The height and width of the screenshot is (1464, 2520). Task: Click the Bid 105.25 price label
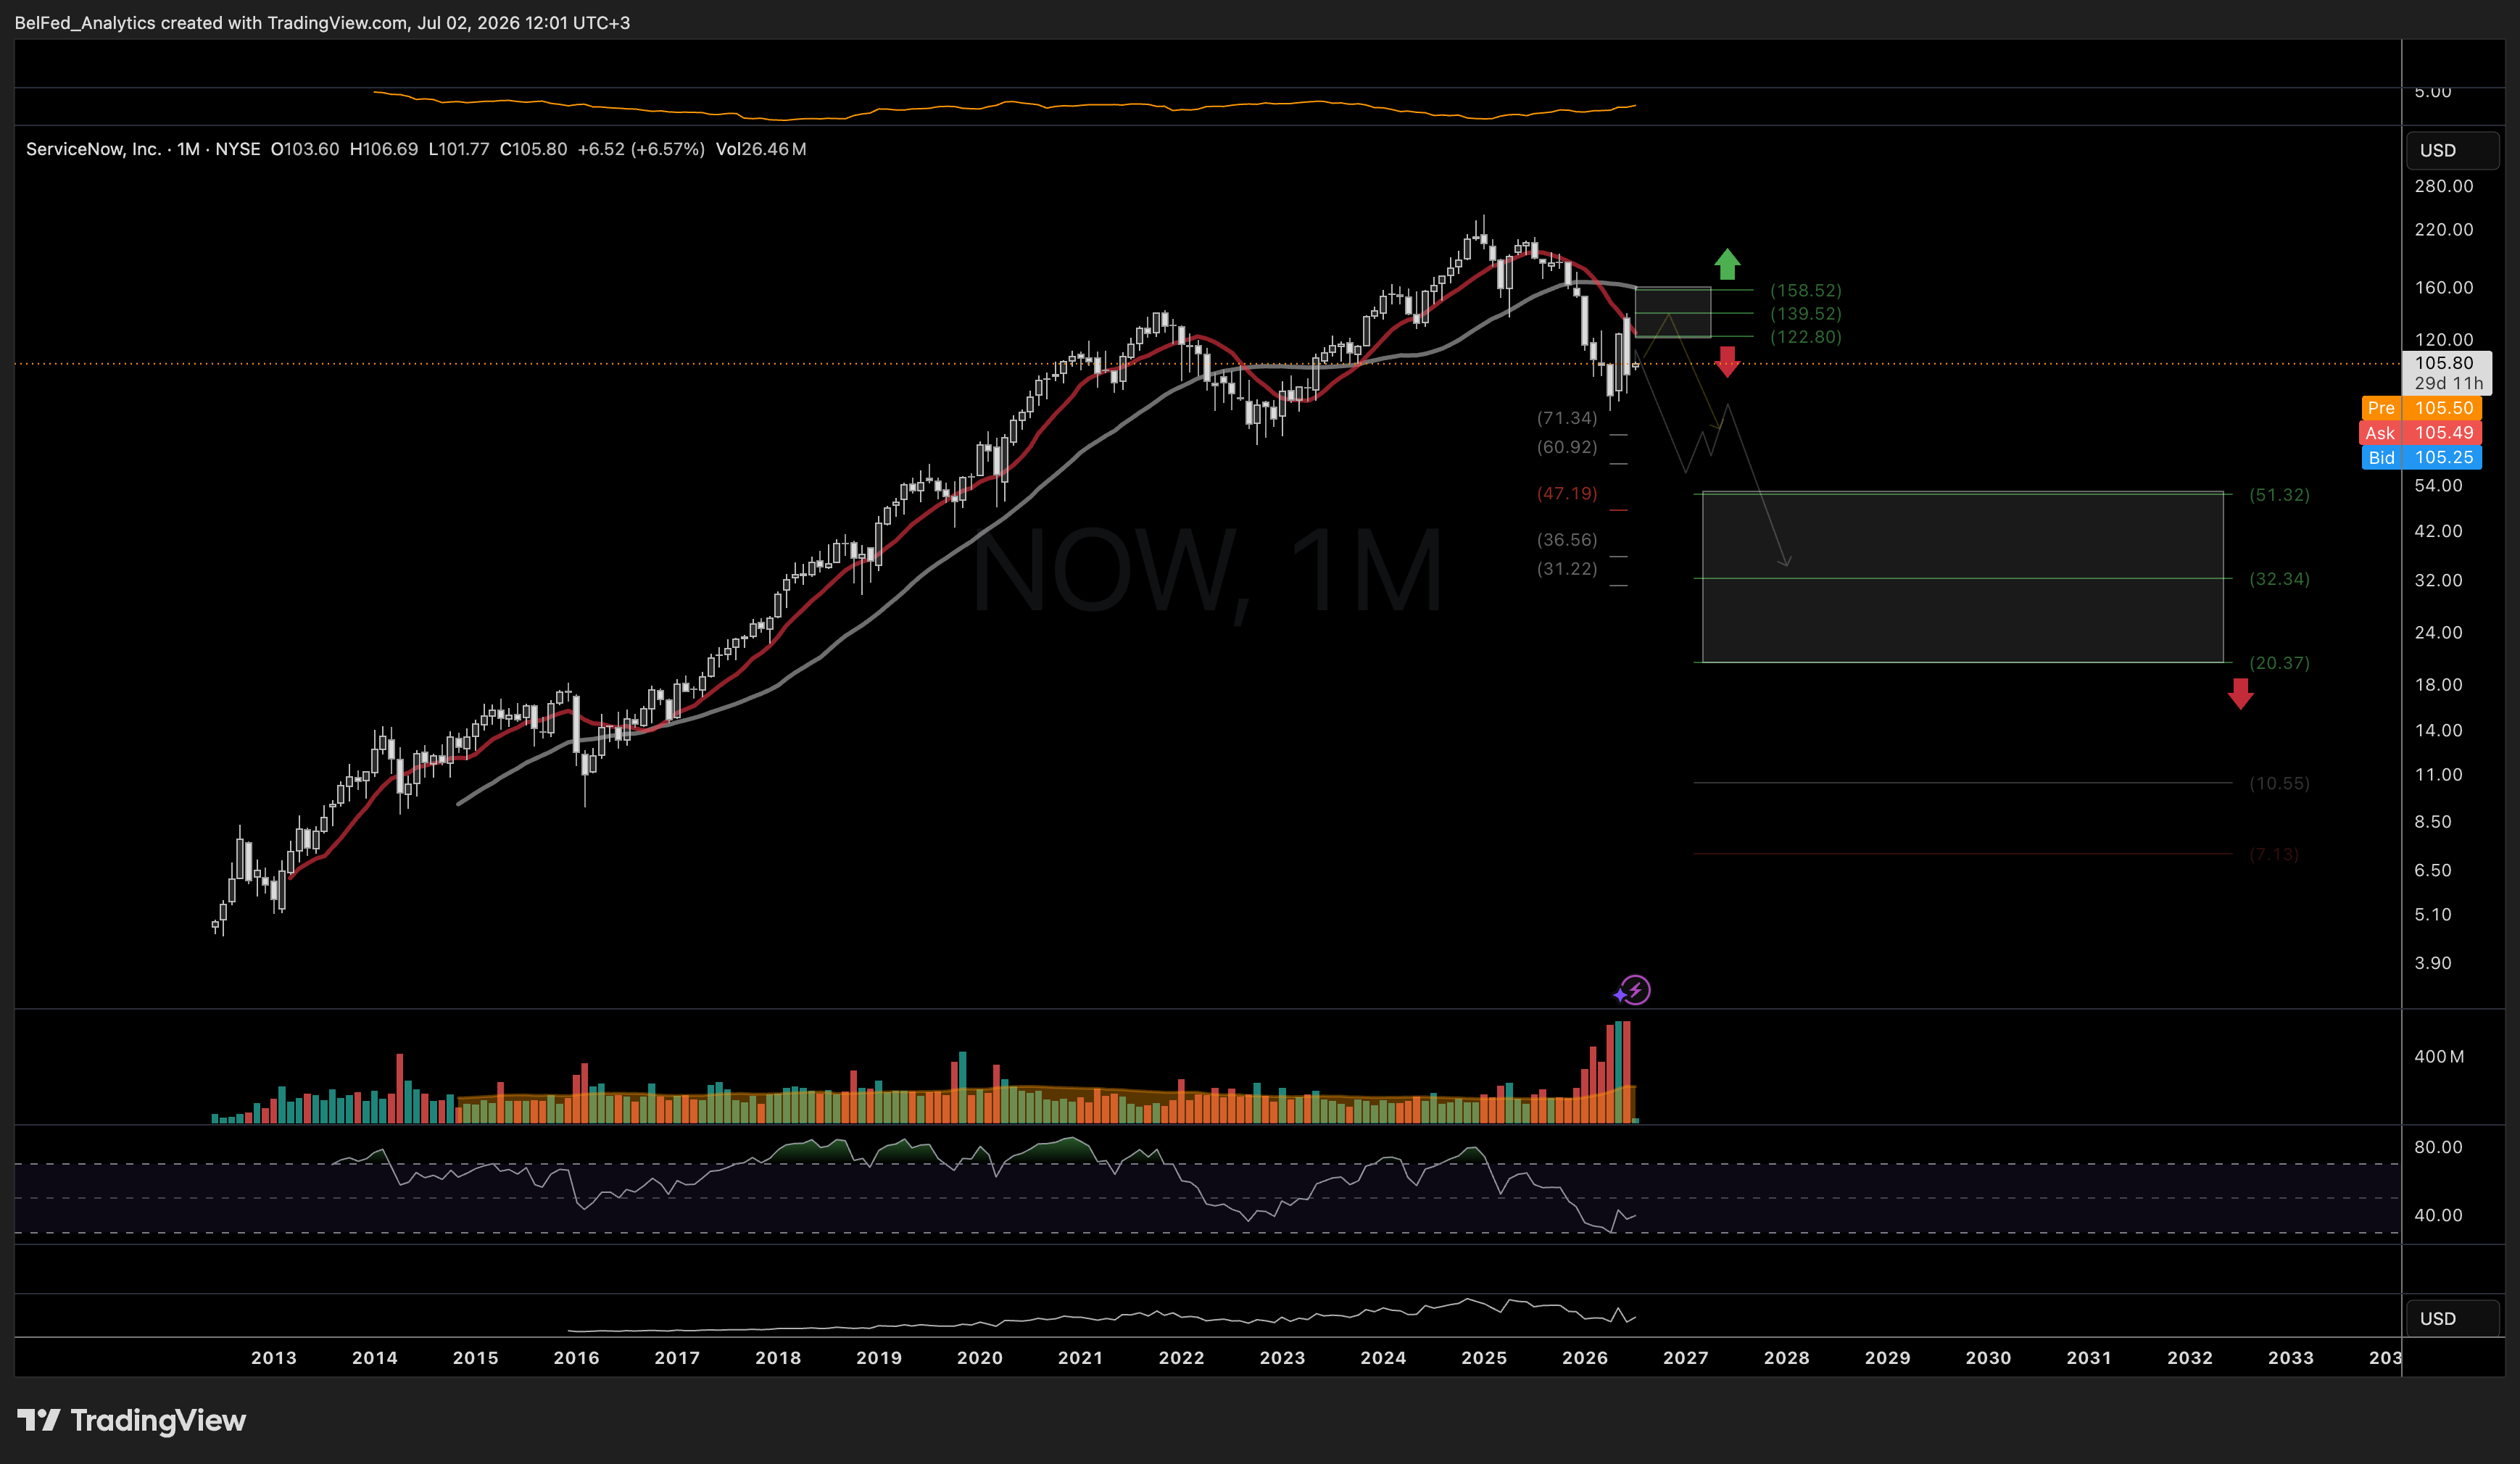click(2421, 457)
